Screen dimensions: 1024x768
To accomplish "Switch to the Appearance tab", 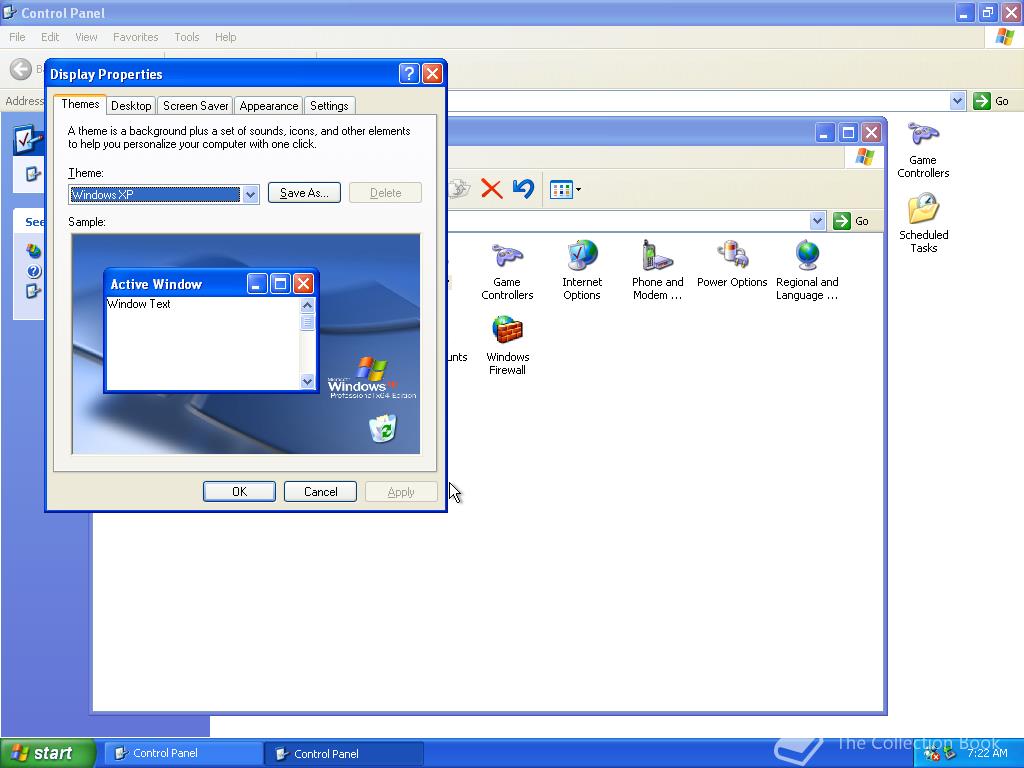I will coord(268,106).
